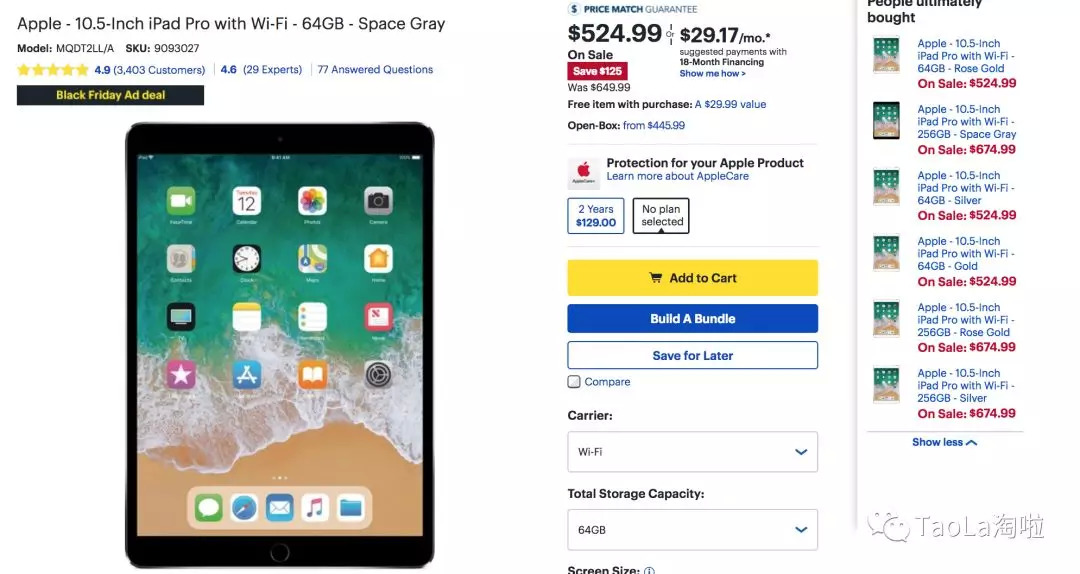Click the Save for Later button
Image resolution: width=1080 pixels, height=574 pixels.
tap(692, 356)
